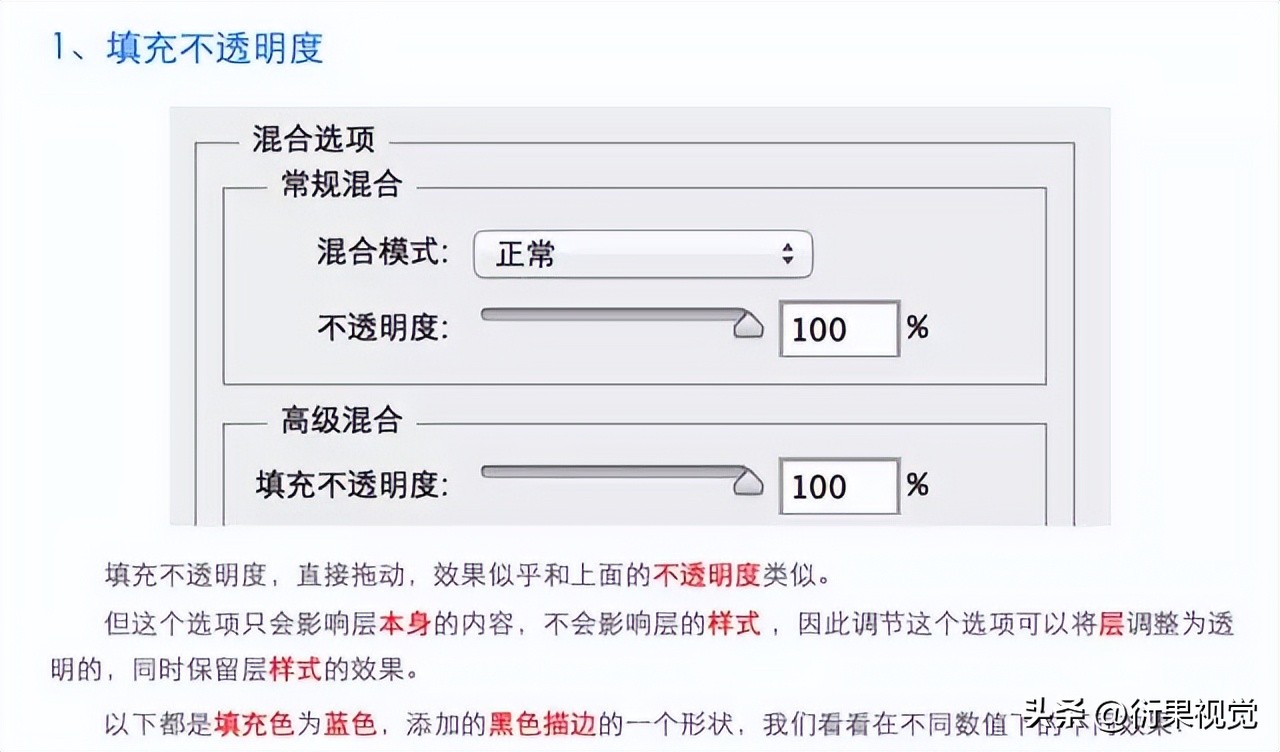
Task: Click the 填充不透明度 slider handle
Action: point(748,481)
